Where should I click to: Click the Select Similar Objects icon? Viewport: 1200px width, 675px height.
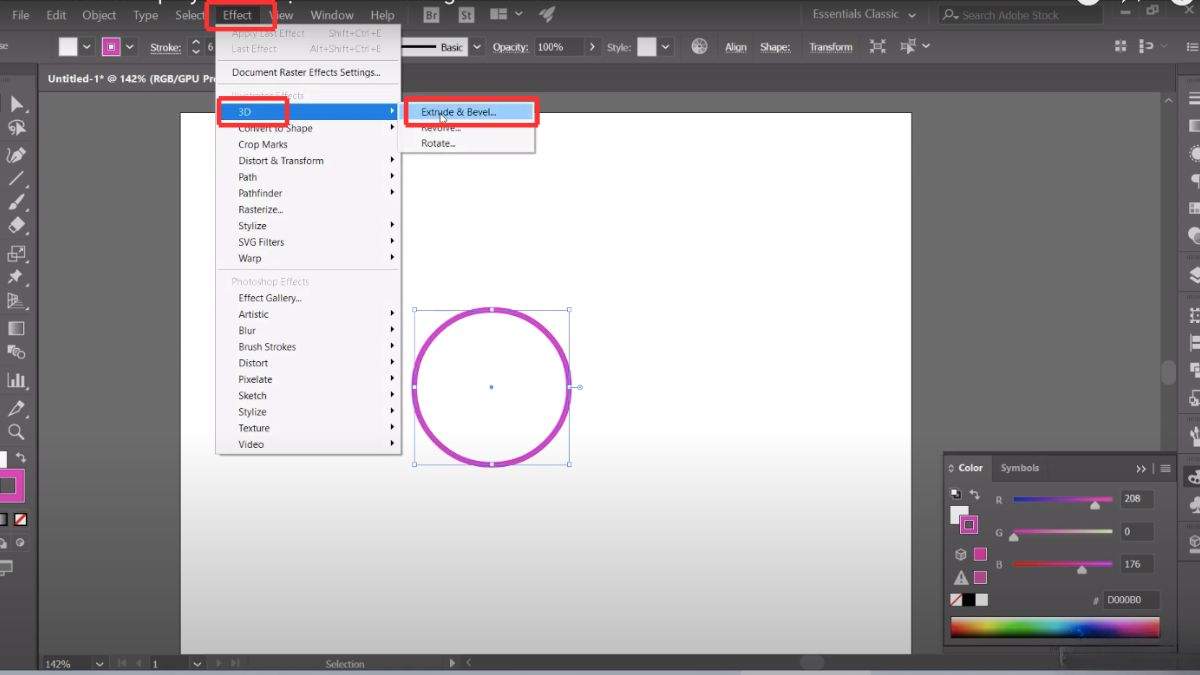[910, 47]
